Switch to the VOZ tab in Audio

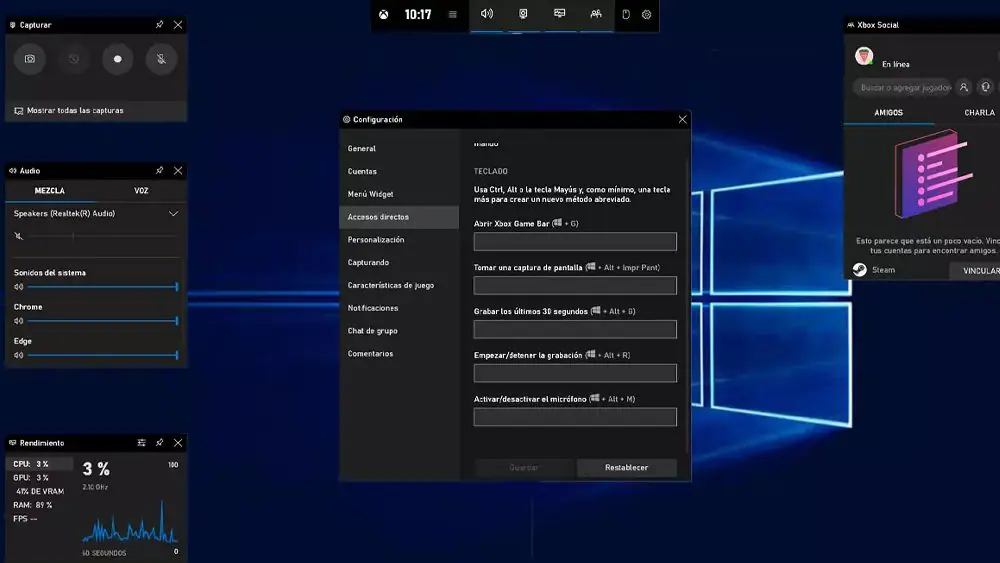coord(141,190)
